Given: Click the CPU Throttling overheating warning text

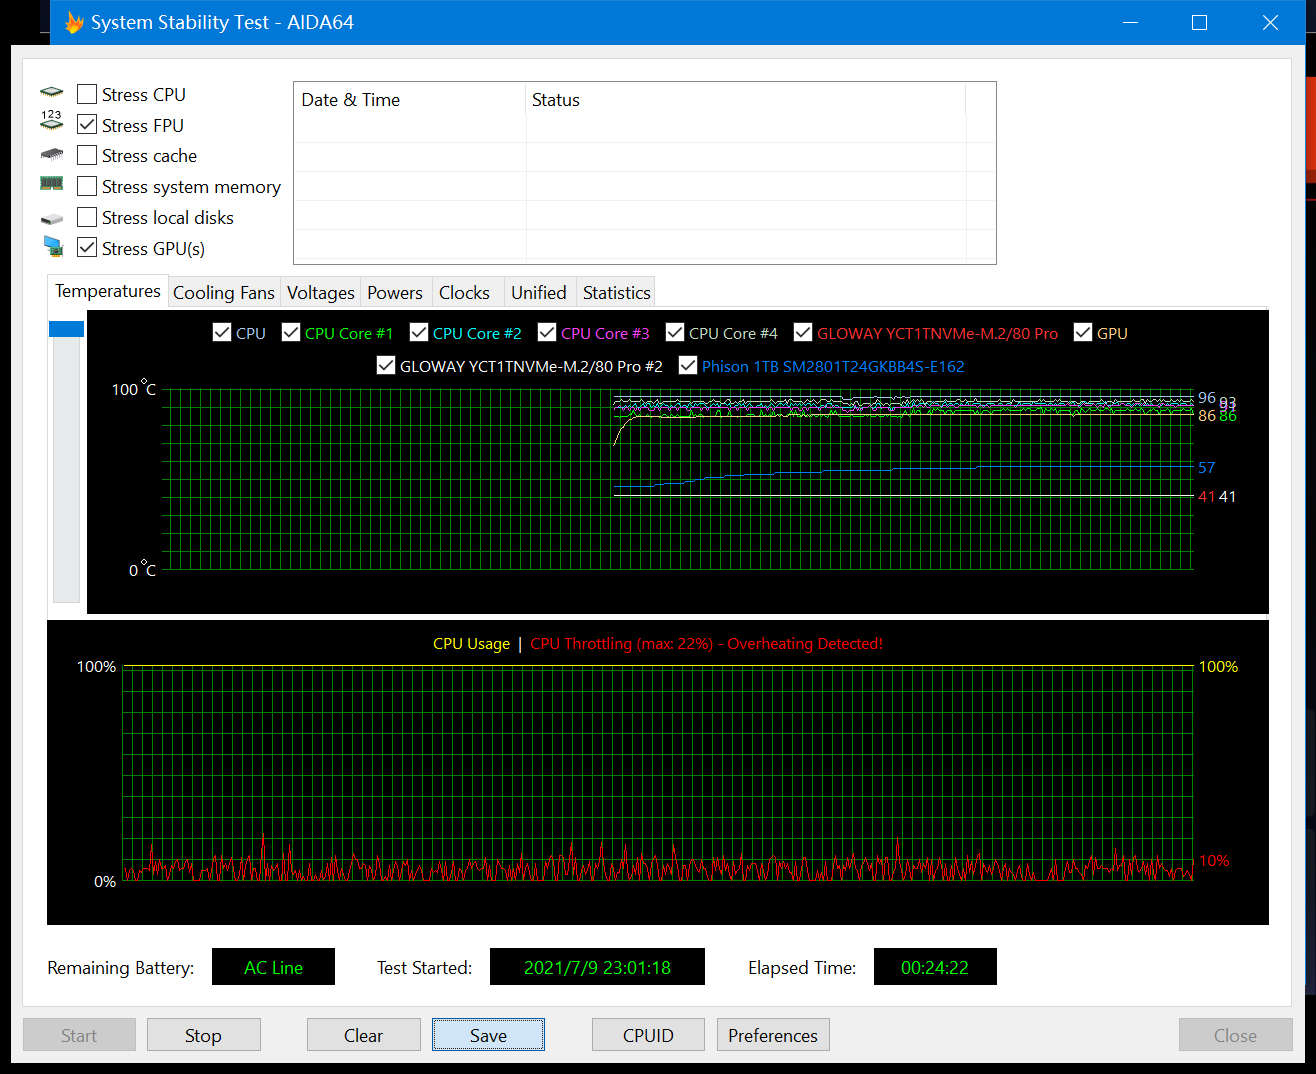Looking at the screenshot, I should (707, 644).
